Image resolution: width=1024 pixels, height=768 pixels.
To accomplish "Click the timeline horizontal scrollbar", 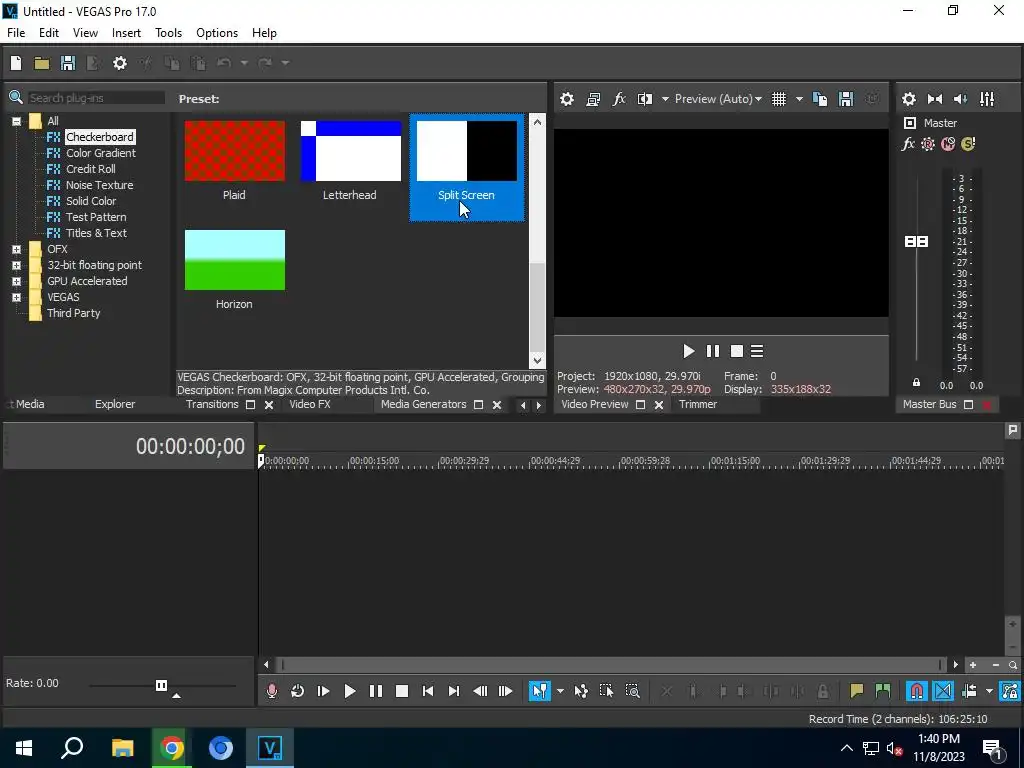I will [x=611, y=665].
